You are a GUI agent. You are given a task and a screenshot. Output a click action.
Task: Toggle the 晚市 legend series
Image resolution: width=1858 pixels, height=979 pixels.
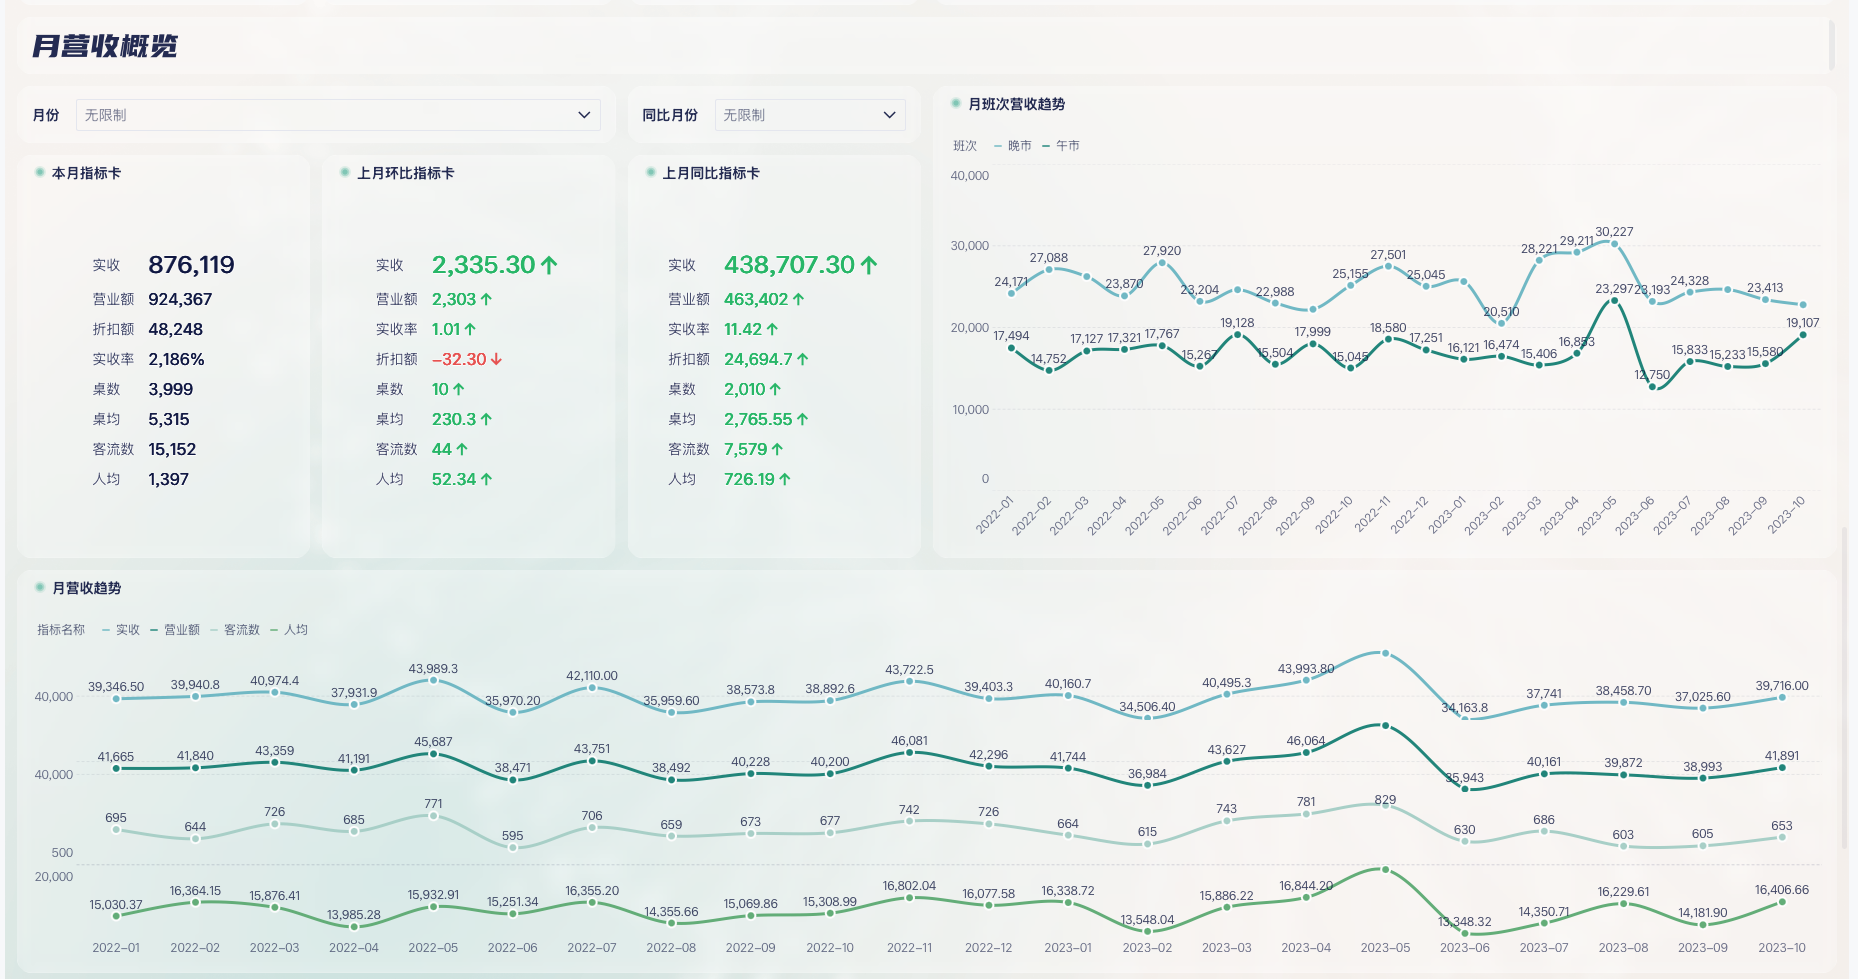click(1013, 146)
